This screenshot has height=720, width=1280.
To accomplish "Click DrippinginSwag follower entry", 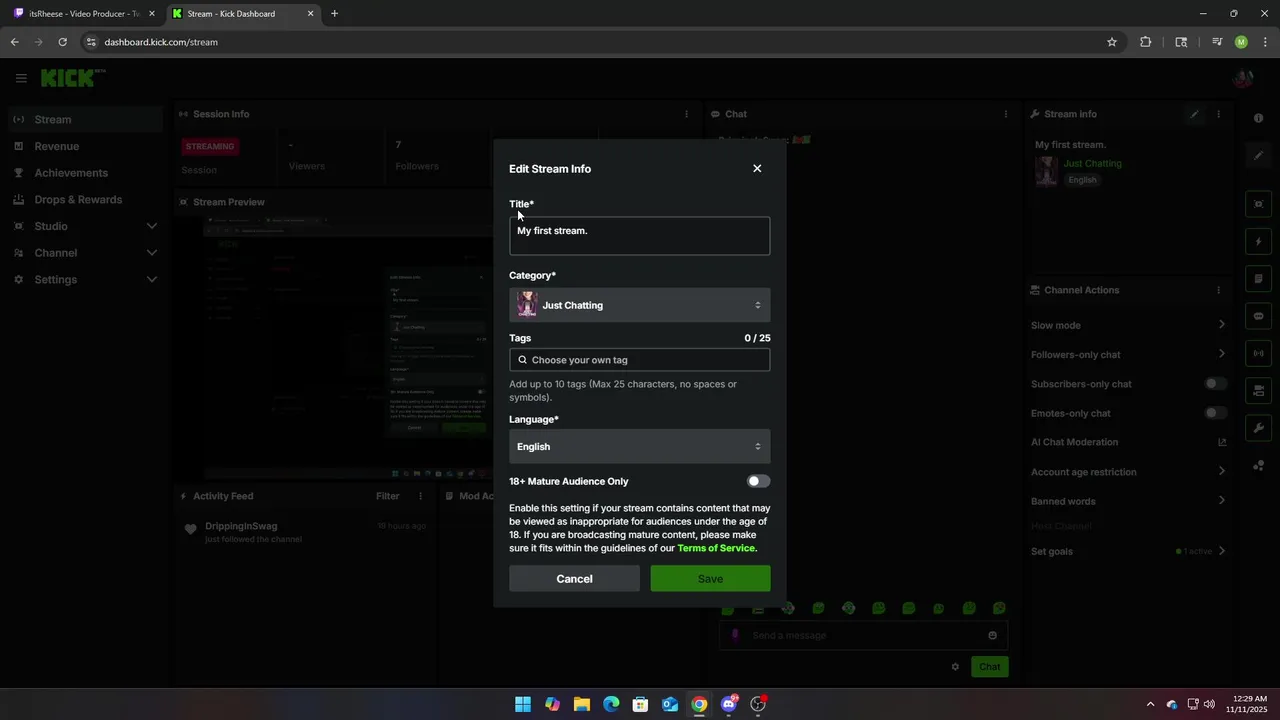I will (x=302, y=532).
